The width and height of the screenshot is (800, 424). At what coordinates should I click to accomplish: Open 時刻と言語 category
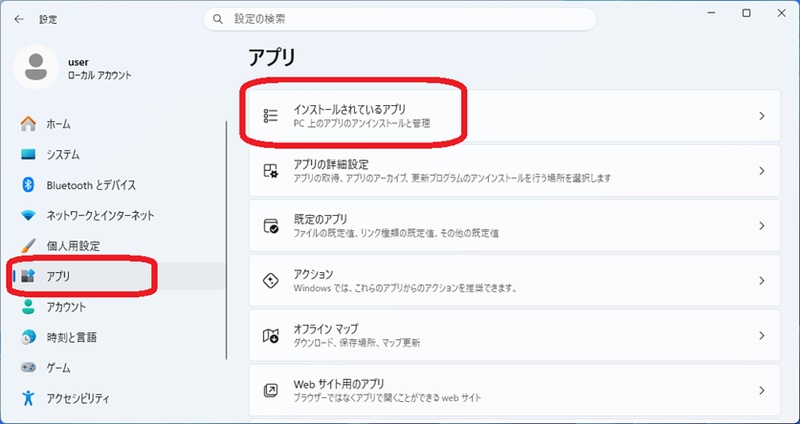117,337
